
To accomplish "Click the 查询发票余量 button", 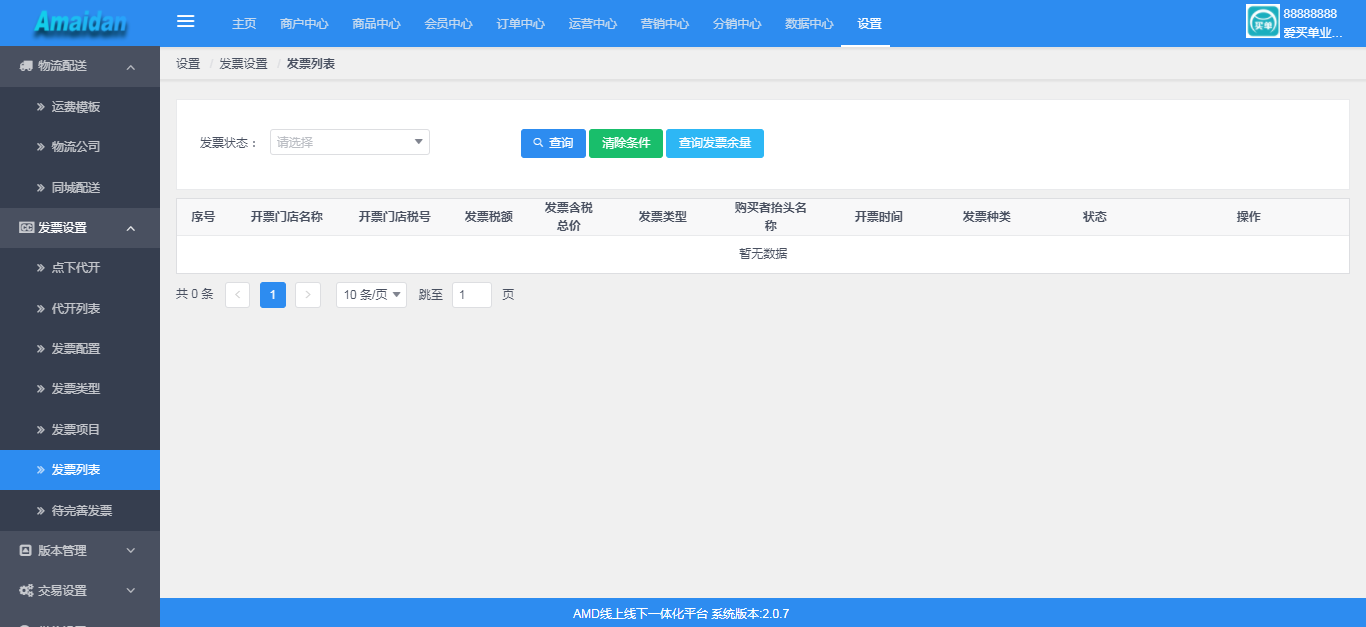I will [x=715, y=143].
